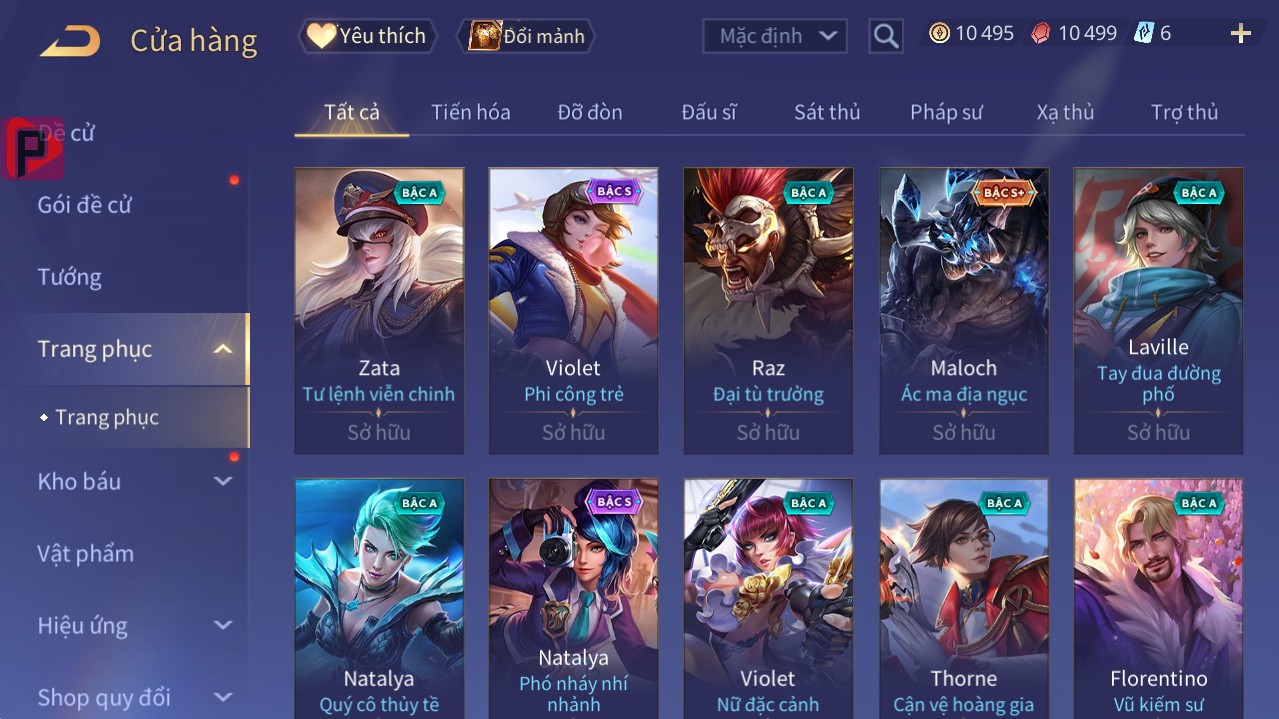Tap the red ruby currency icon
1279x719 pixels.
click(x=1041, y=34)
